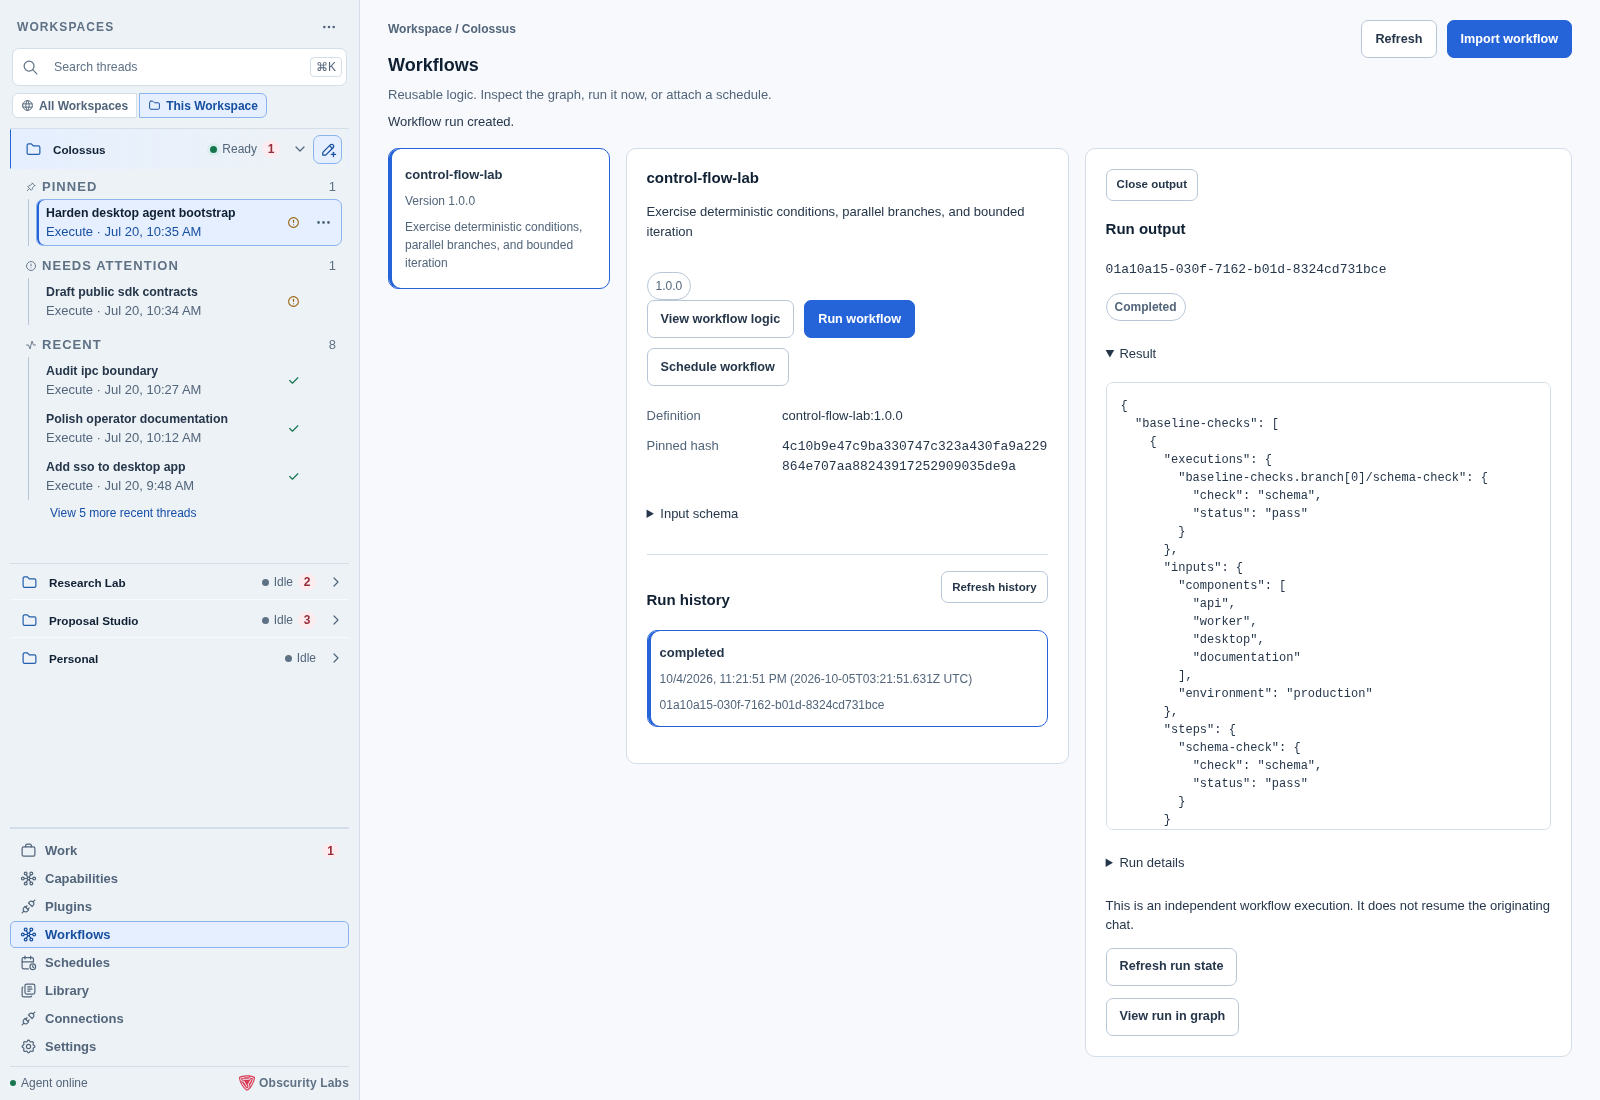Expand the Proposal Studio workspace

coord(336,620)
